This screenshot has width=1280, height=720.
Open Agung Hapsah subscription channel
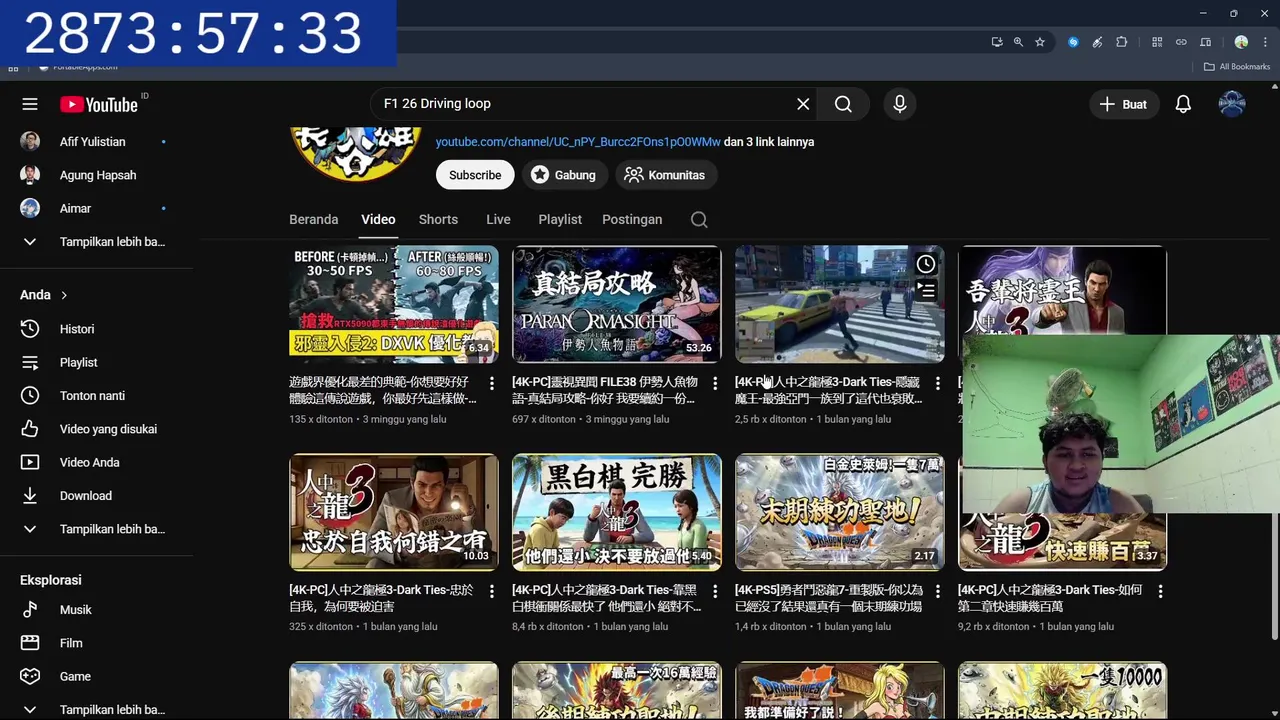[x=97, y=175]
